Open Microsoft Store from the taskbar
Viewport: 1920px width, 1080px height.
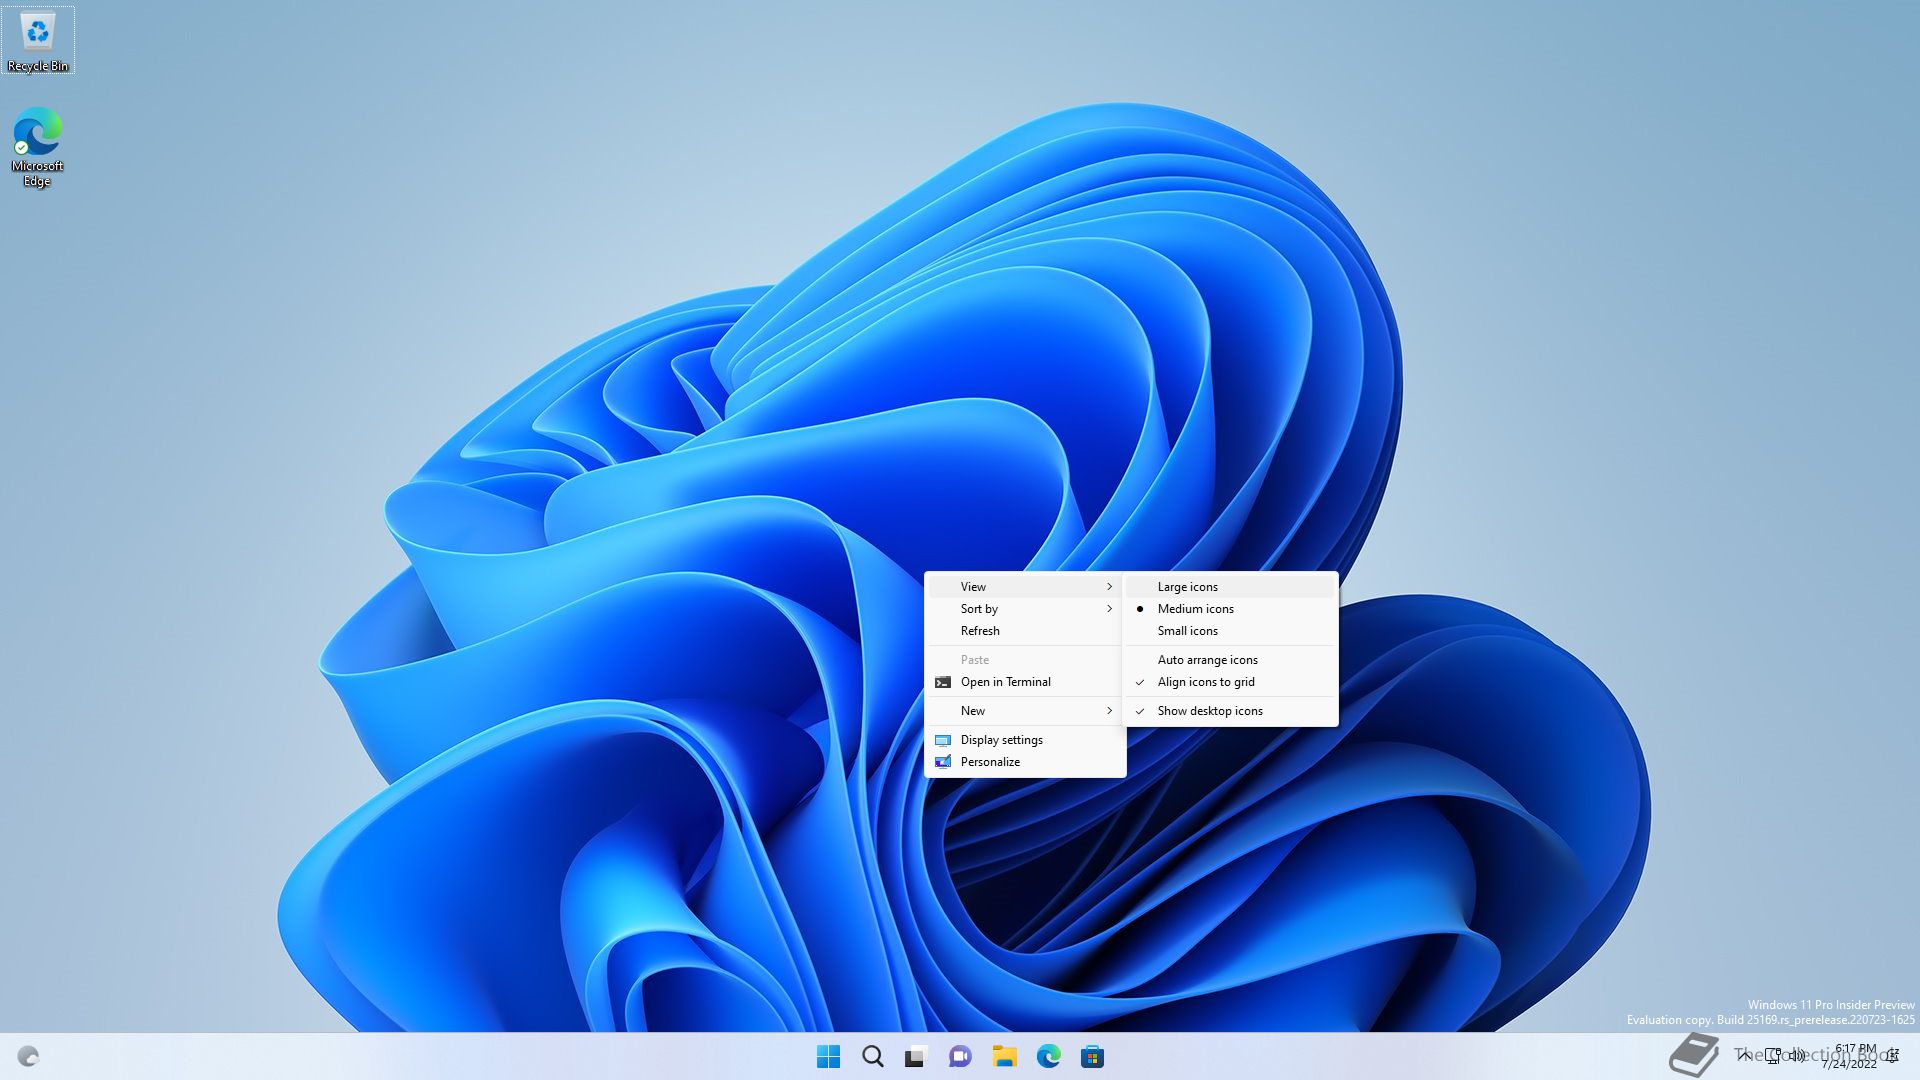point(1092,1056)
